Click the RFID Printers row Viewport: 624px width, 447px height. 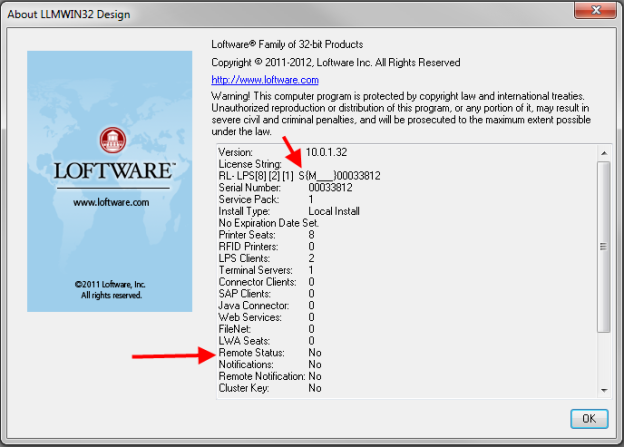(267, 246)
